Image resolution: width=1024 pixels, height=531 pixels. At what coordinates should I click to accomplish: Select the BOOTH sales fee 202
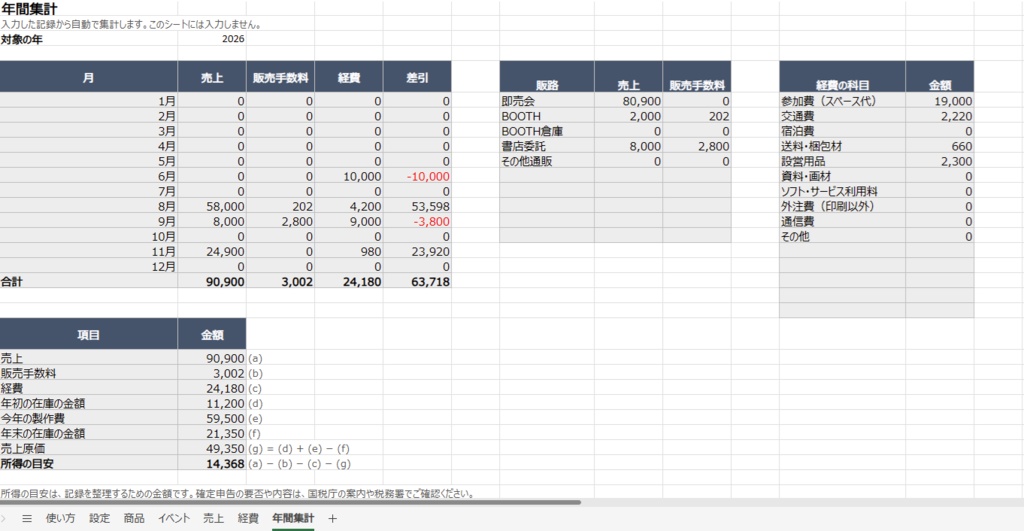point(697,116)
